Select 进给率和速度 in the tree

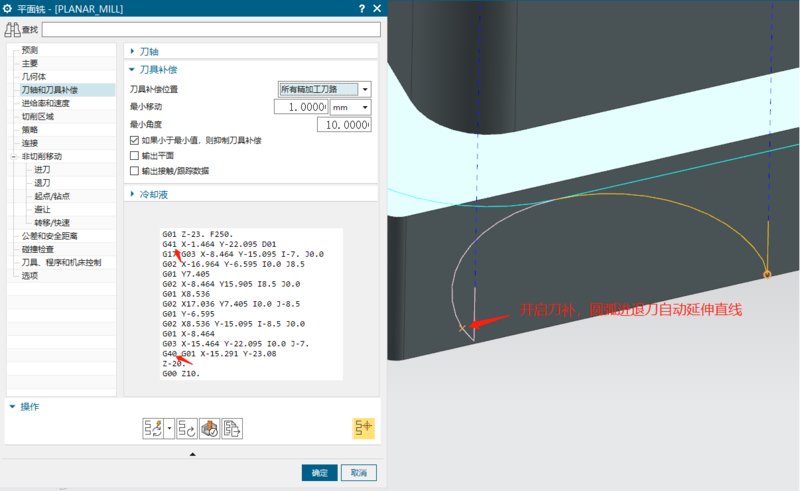(x=46, y=103)
